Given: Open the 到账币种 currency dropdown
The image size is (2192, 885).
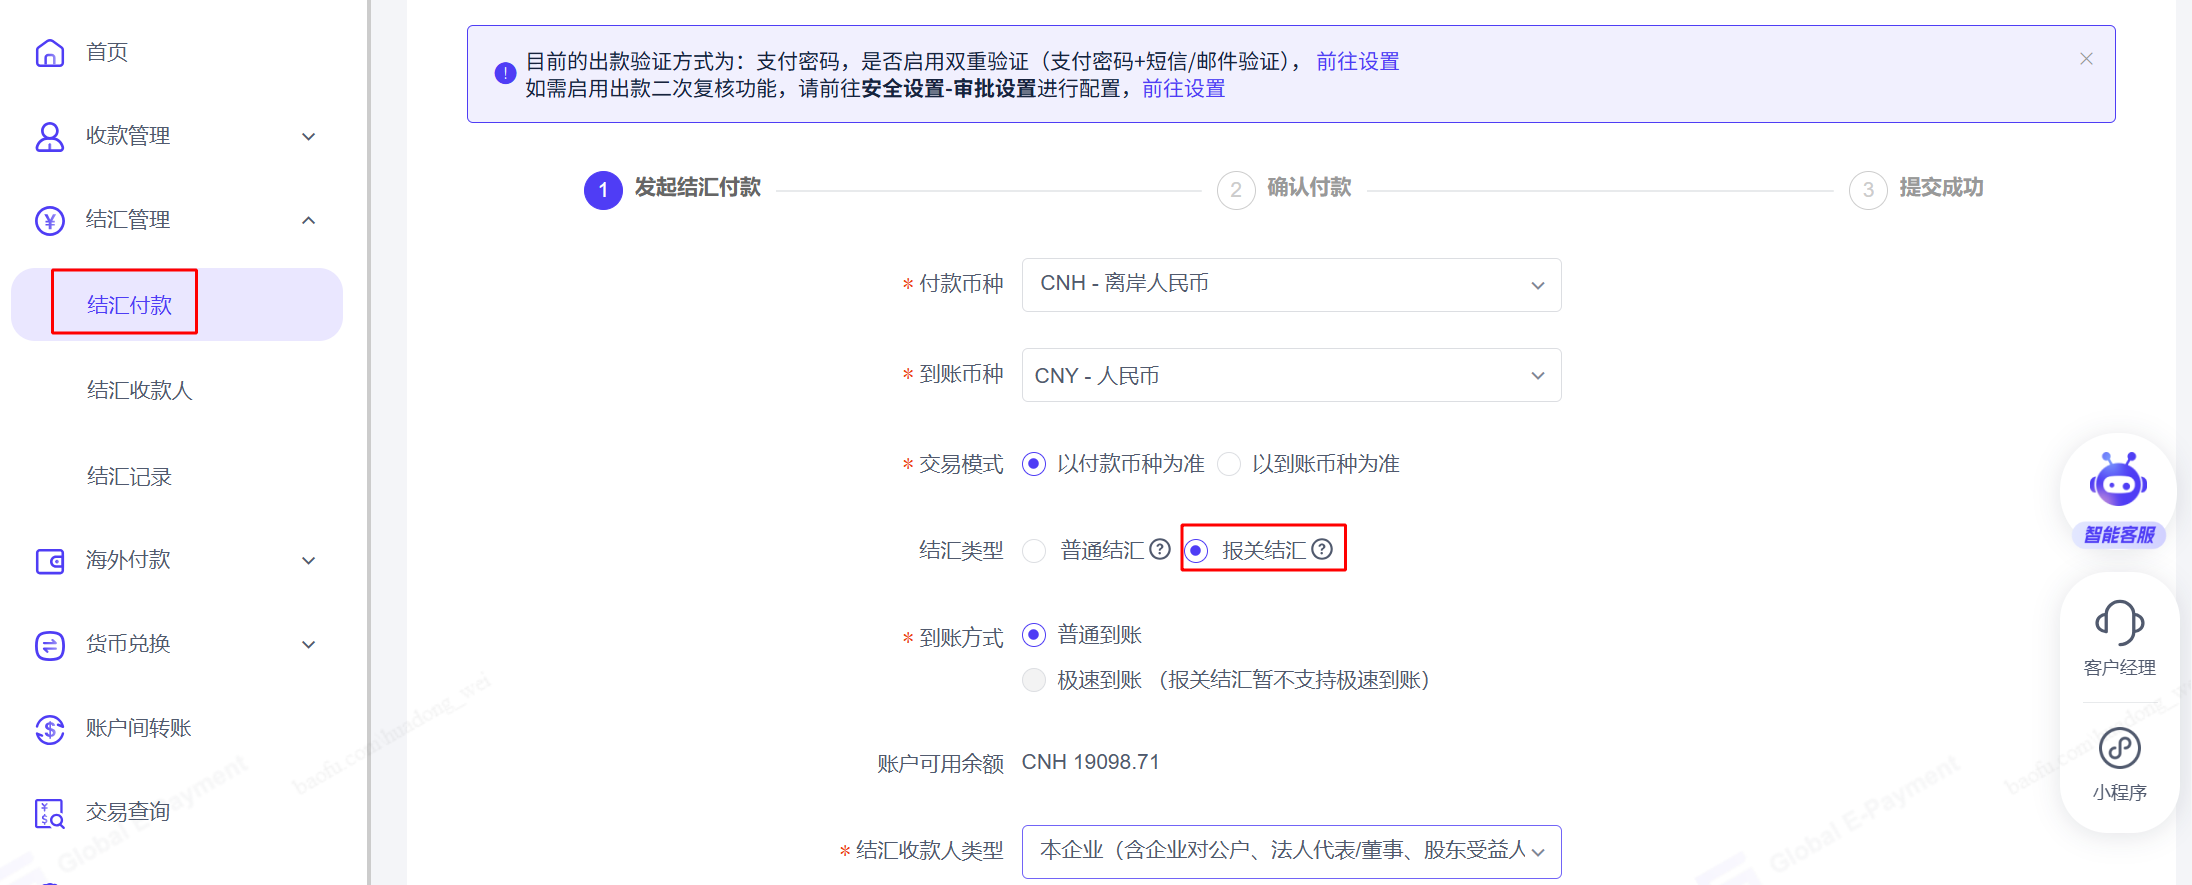Looking at the screenshot, I should (1291, 375).
